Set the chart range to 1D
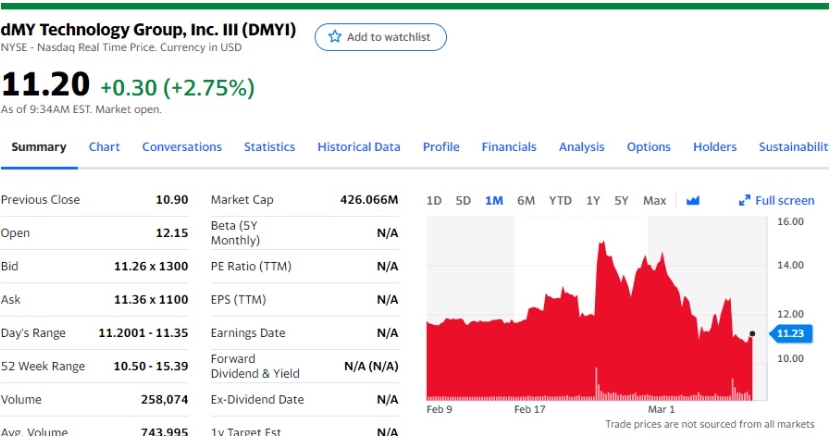 (434, 200)
